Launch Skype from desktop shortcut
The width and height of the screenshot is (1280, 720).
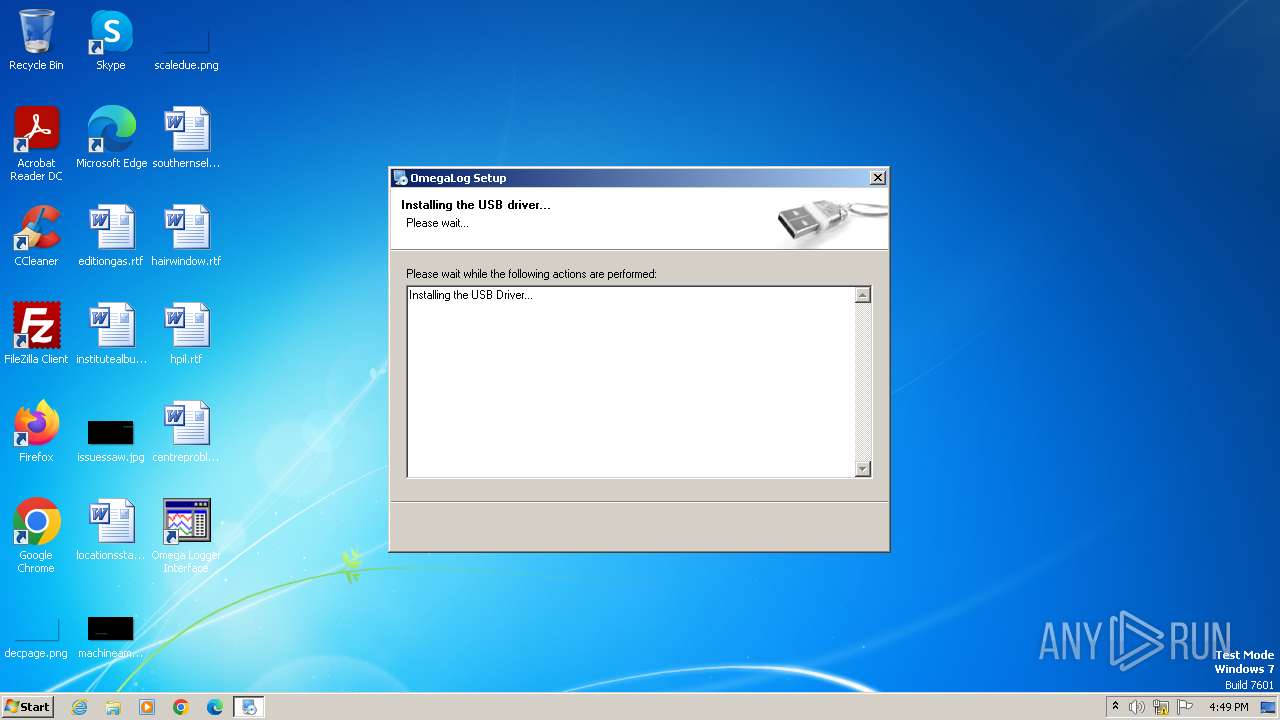111,40
